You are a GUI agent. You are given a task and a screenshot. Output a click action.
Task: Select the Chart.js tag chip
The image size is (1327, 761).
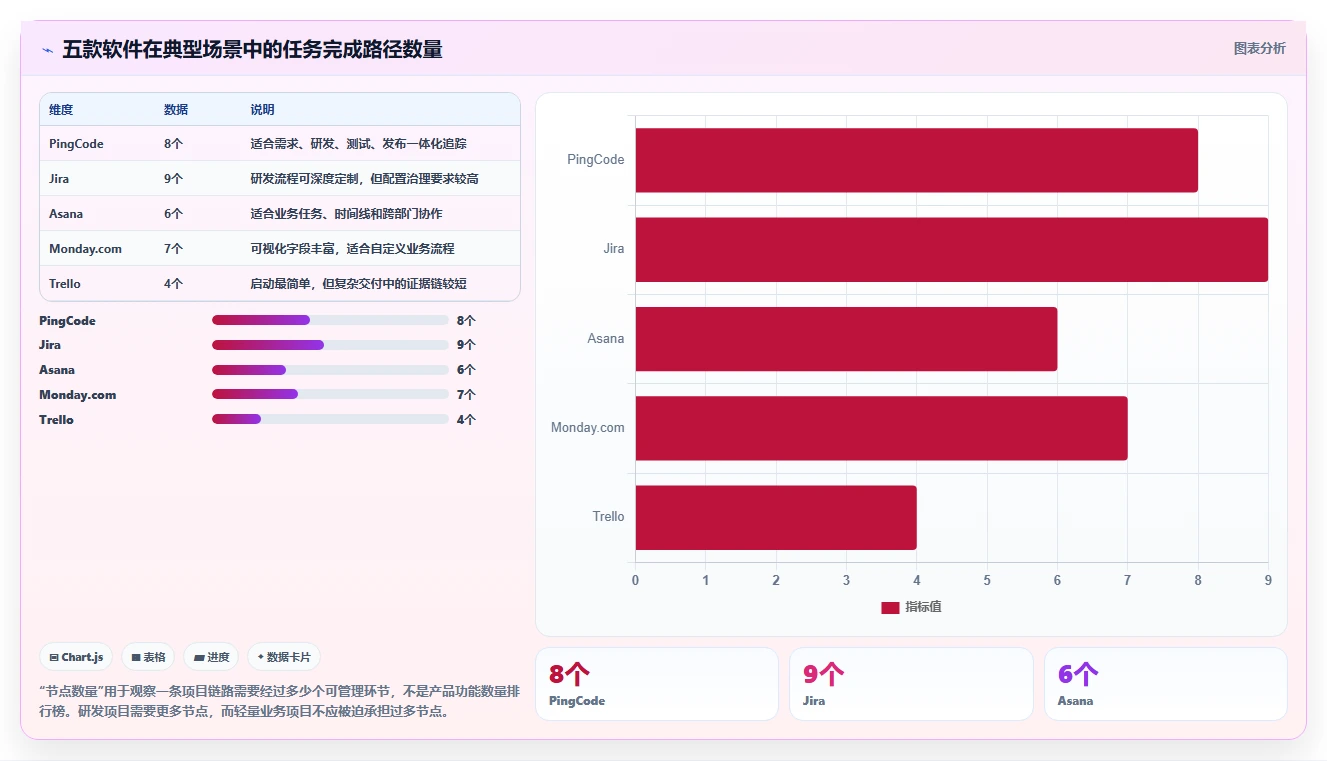point(77,657)
